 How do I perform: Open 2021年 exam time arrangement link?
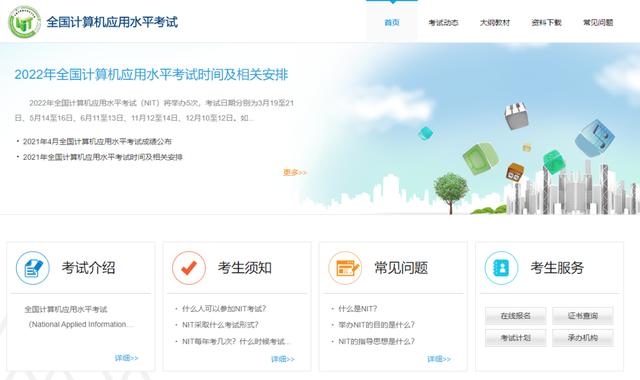click(102, 157)
